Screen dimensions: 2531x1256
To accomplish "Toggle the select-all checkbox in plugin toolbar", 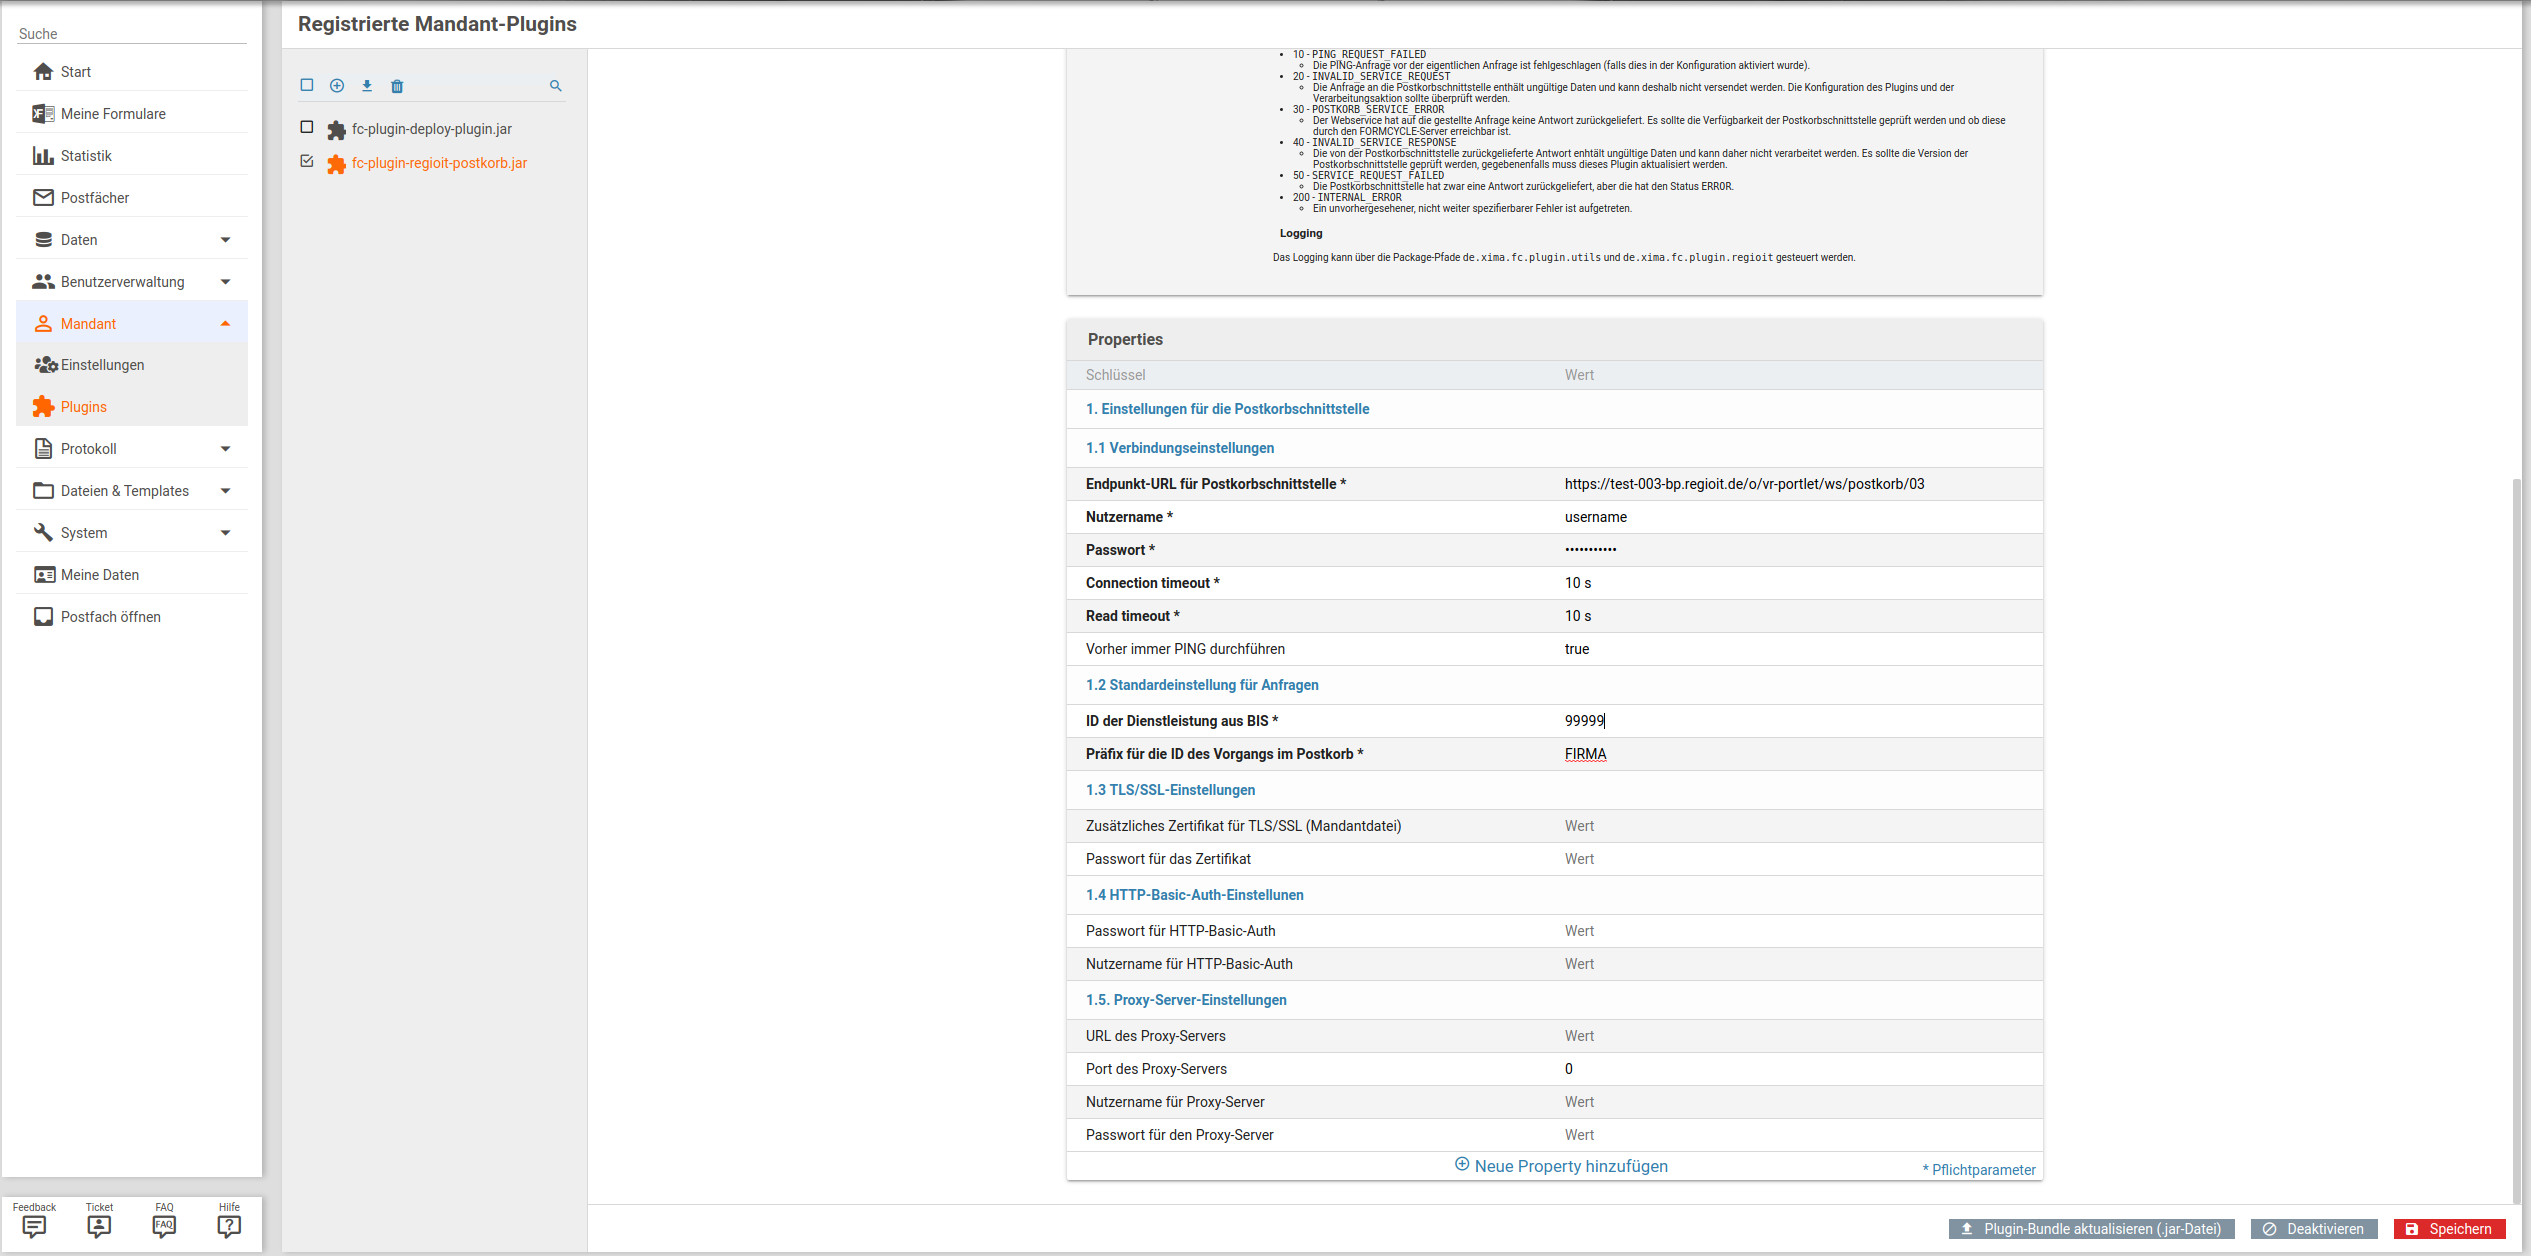I will 307,86.
